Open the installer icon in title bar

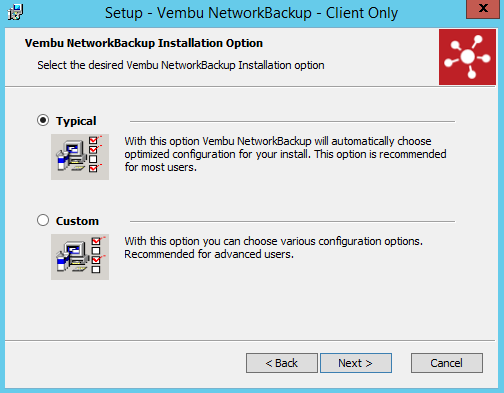[15, 13]
